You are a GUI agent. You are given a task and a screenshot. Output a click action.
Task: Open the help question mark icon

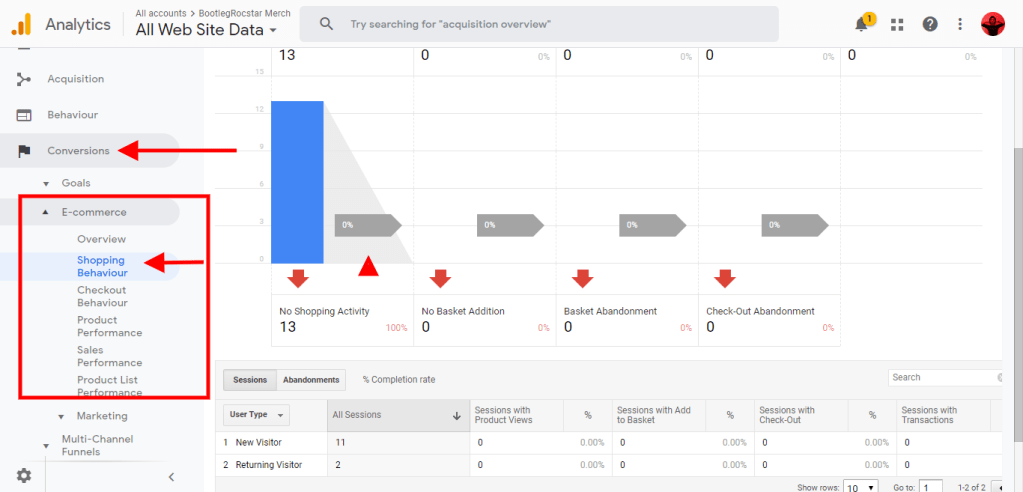coord(930,24)
